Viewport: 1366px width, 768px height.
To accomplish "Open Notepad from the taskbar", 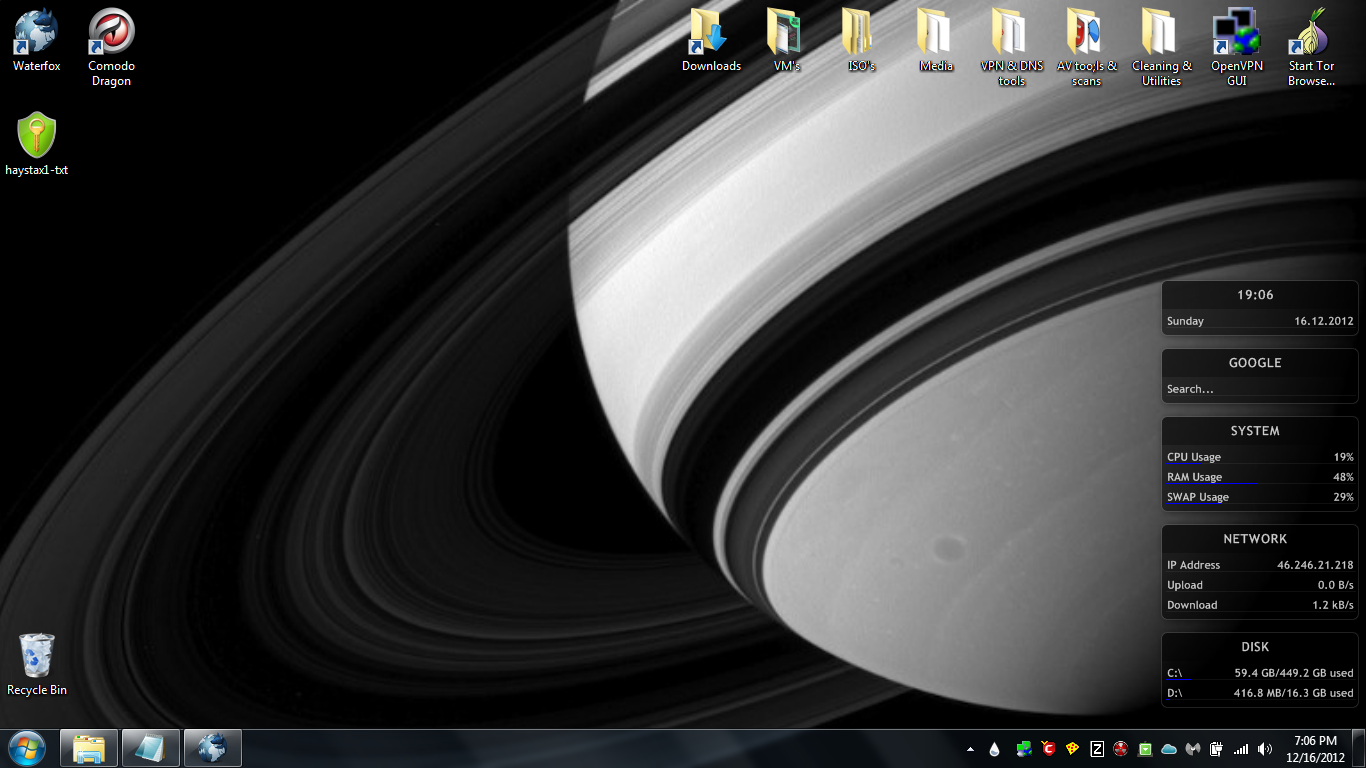I will (x=151, y=747).
